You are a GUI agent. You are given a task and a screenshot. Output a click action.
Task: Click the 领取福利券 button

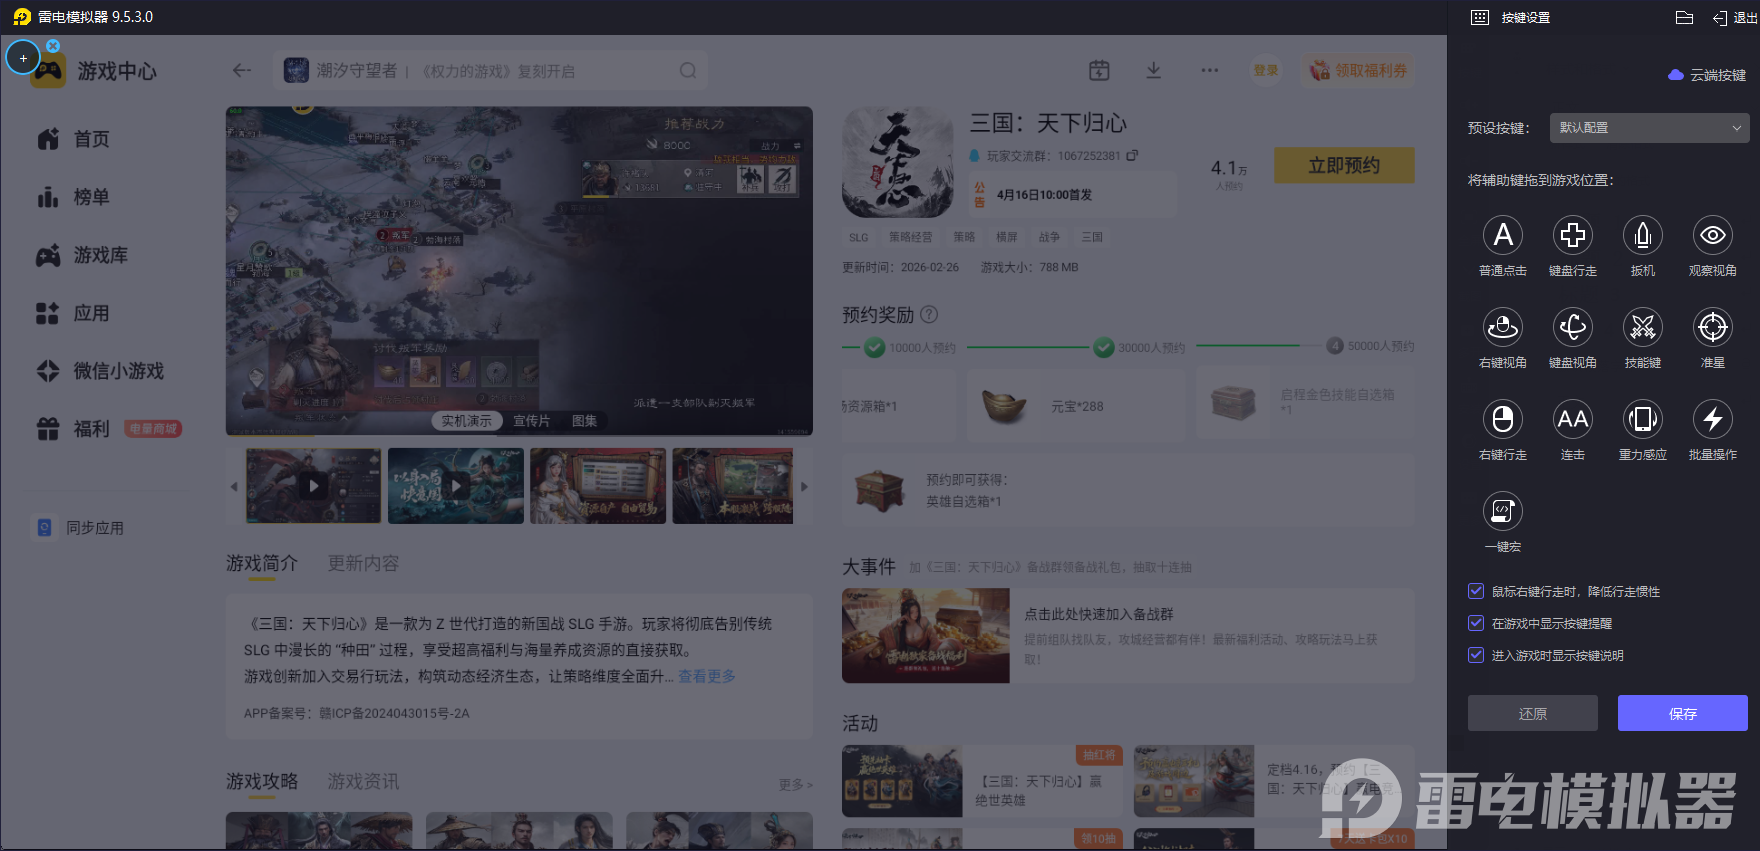click(x=1358, y=70)
